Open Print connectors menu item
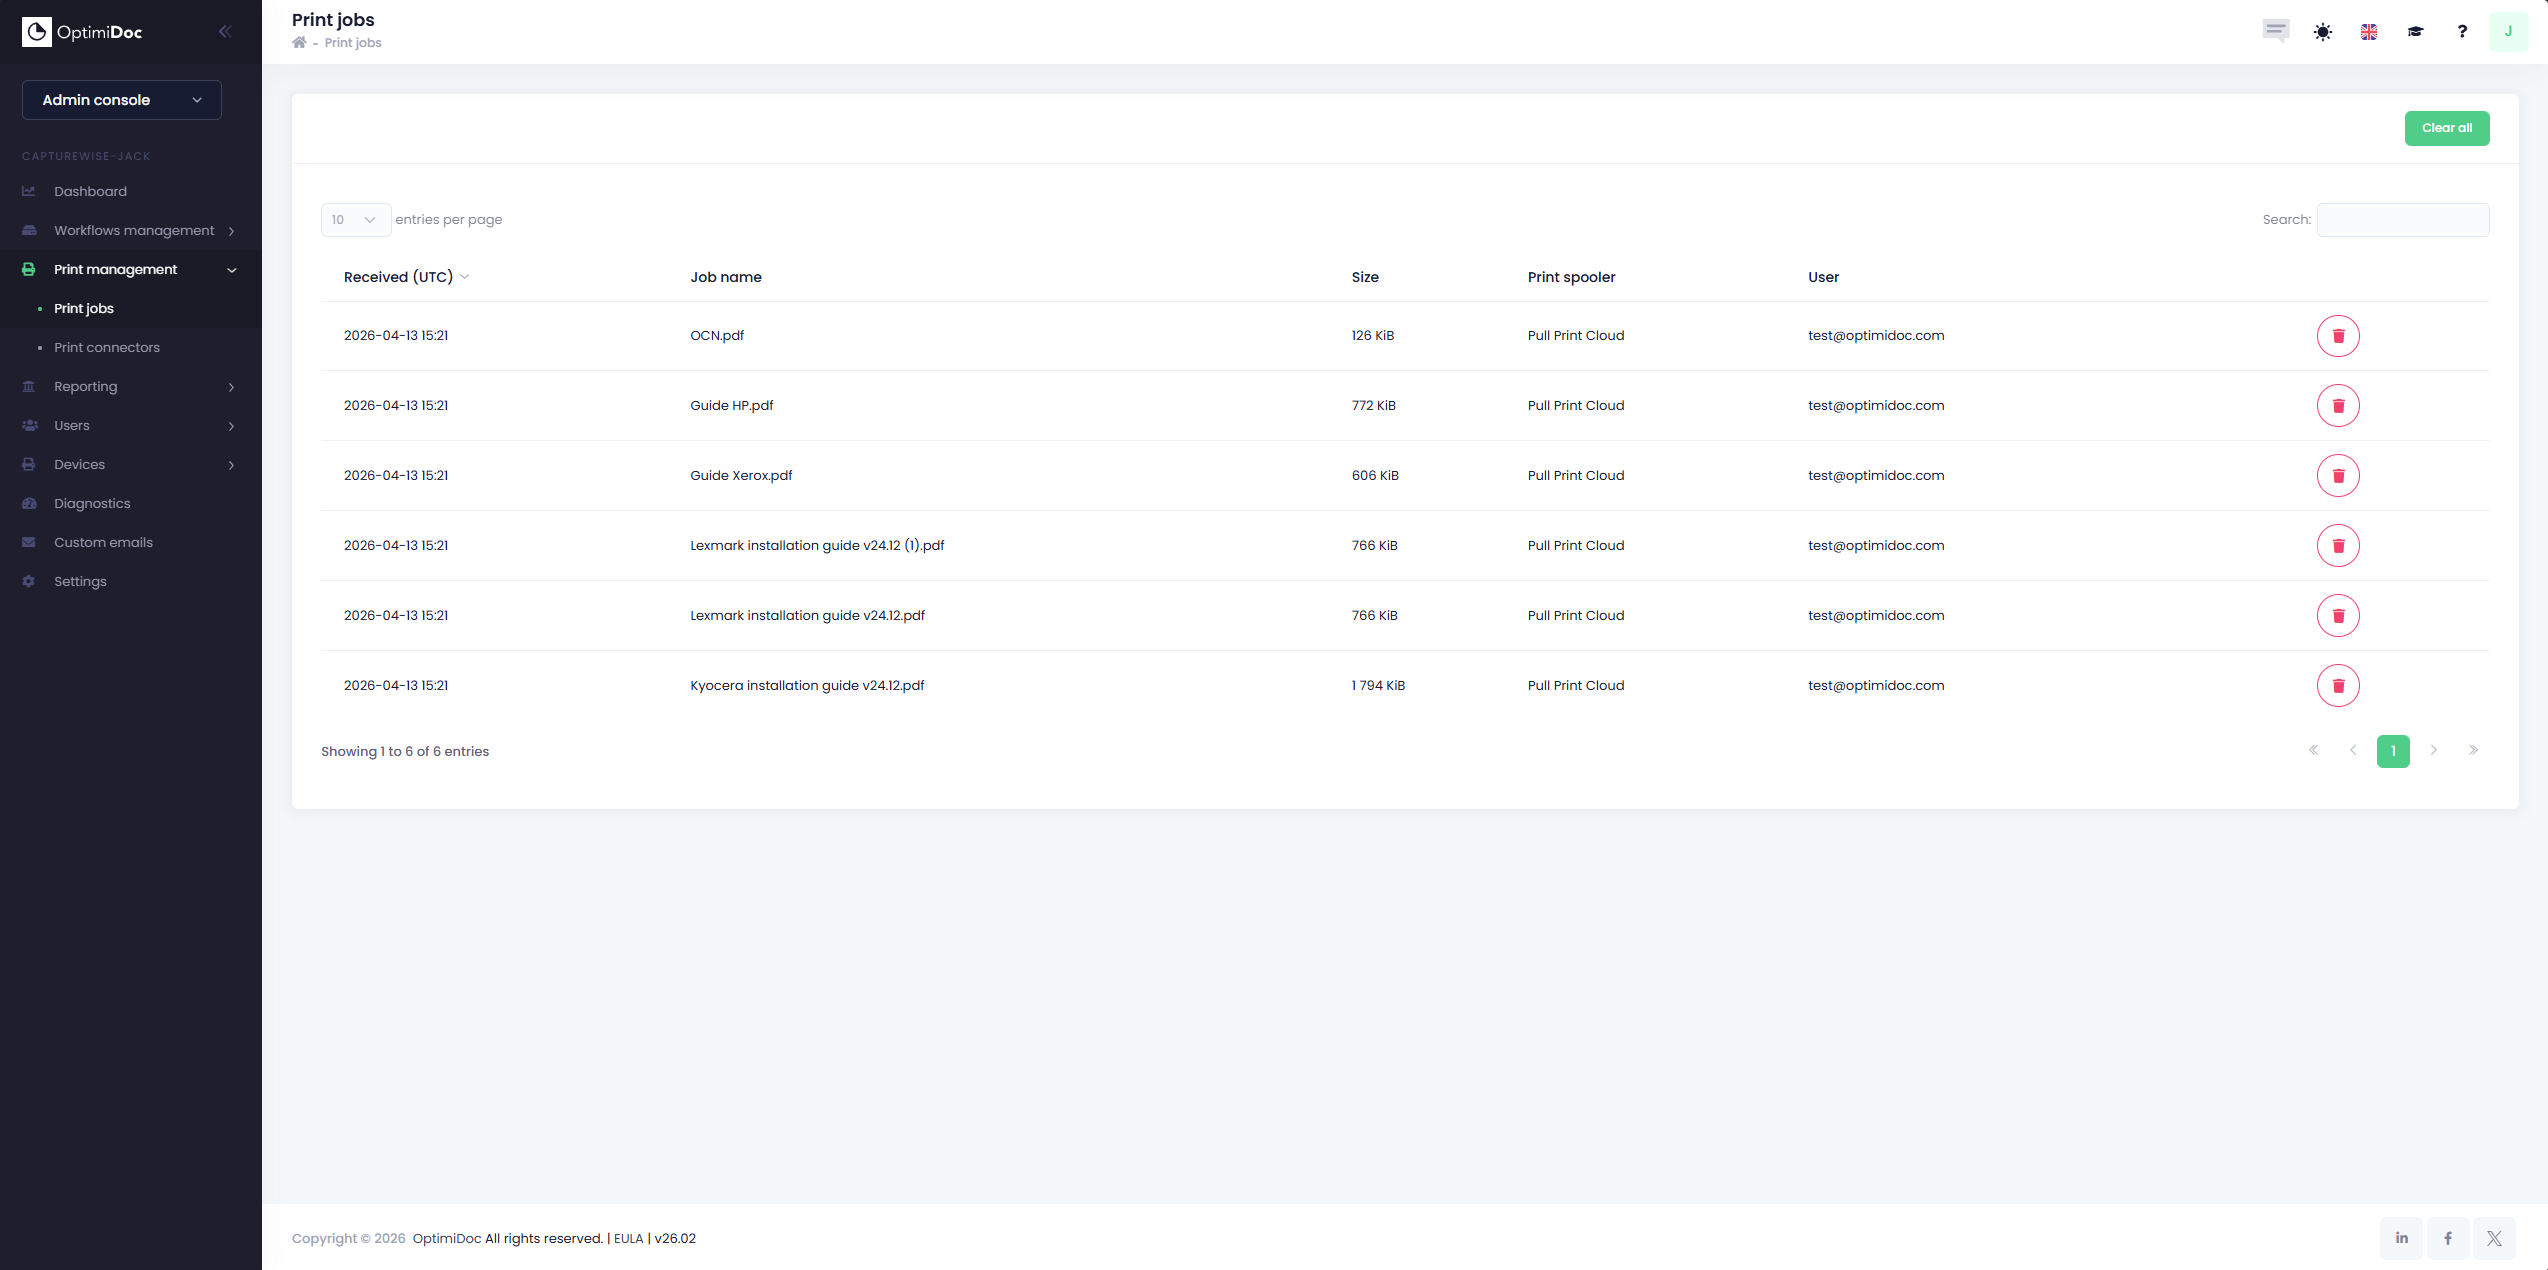This screenshot has height=1270, width=2548. [x=107, y=348]
